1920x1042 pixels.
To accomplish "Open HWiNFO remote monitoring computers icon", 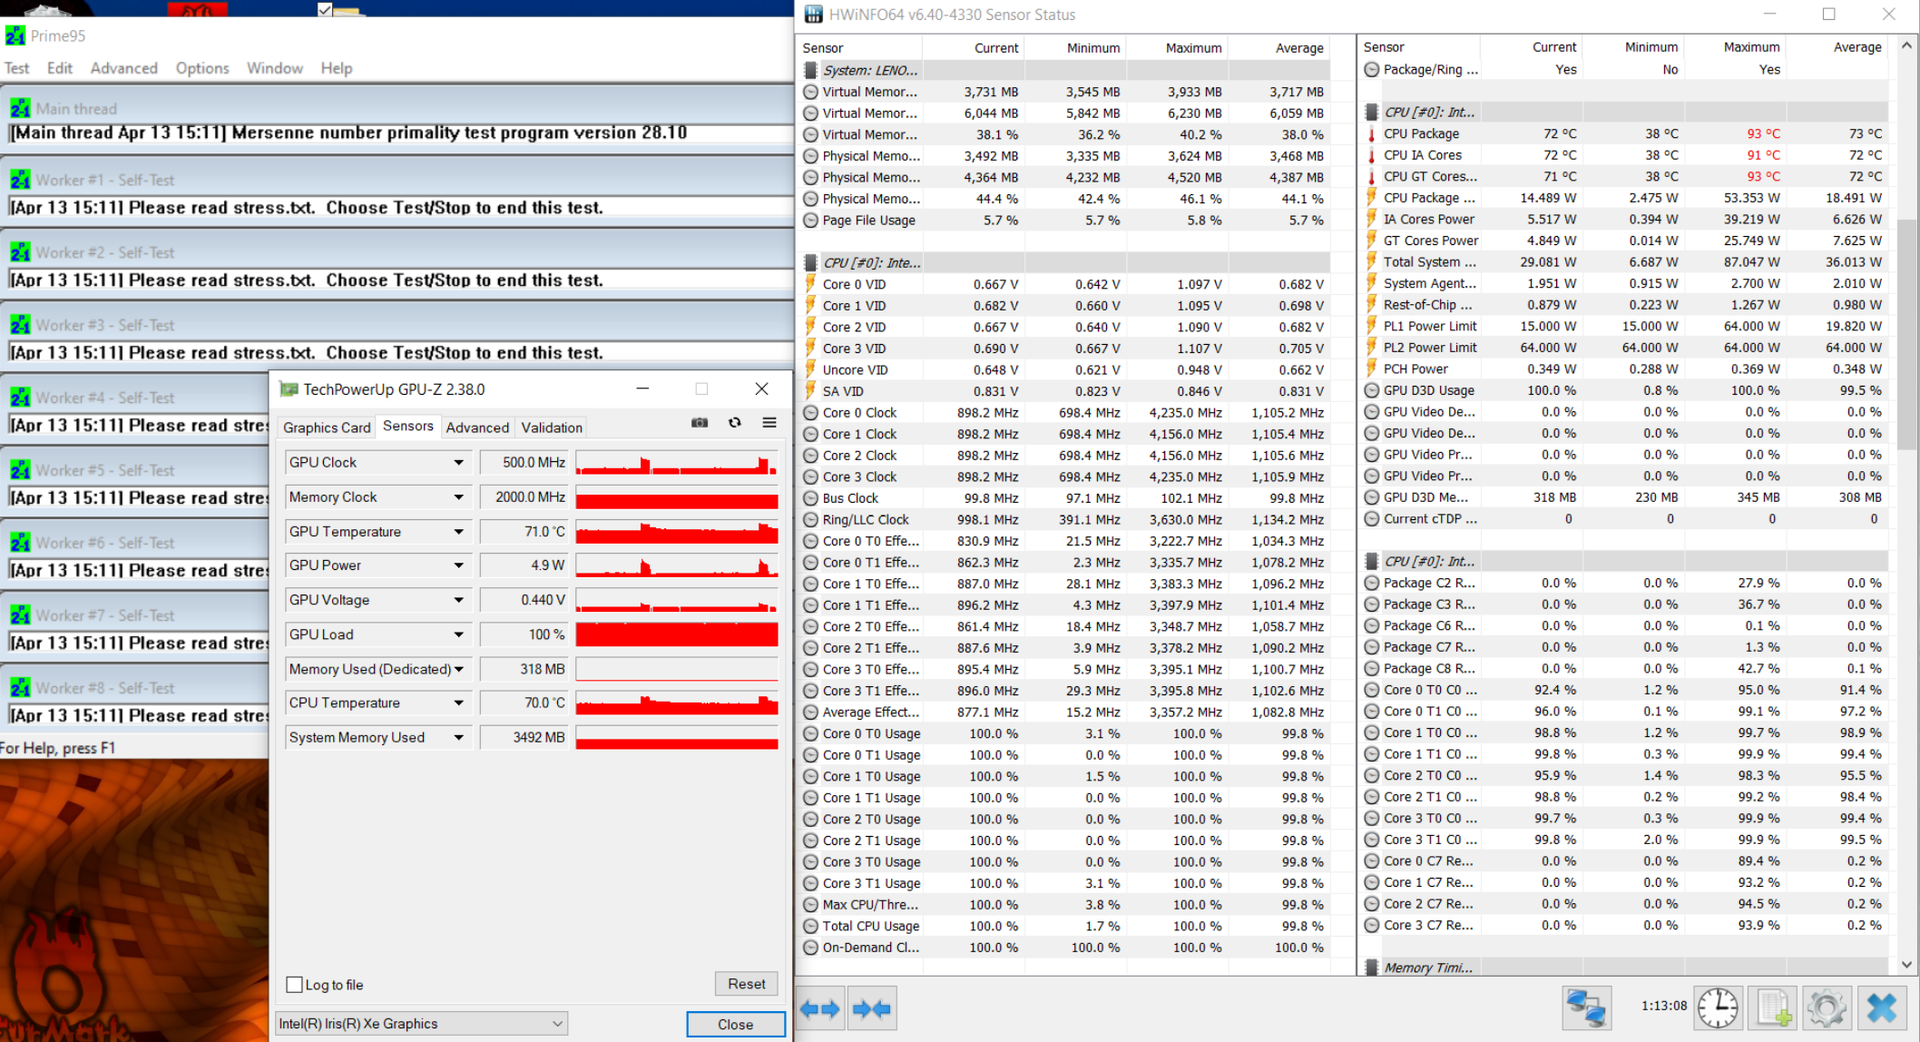I will point(1586,1008).
